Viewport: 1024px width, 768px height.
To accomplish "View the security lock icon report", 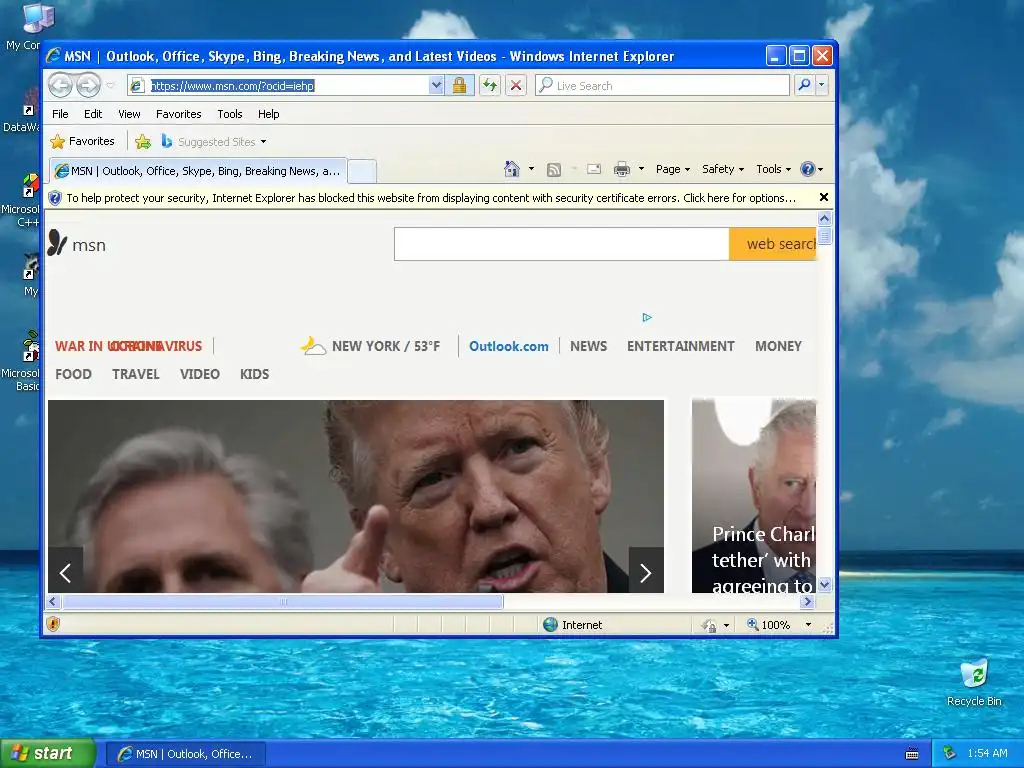I will point(460,86).
